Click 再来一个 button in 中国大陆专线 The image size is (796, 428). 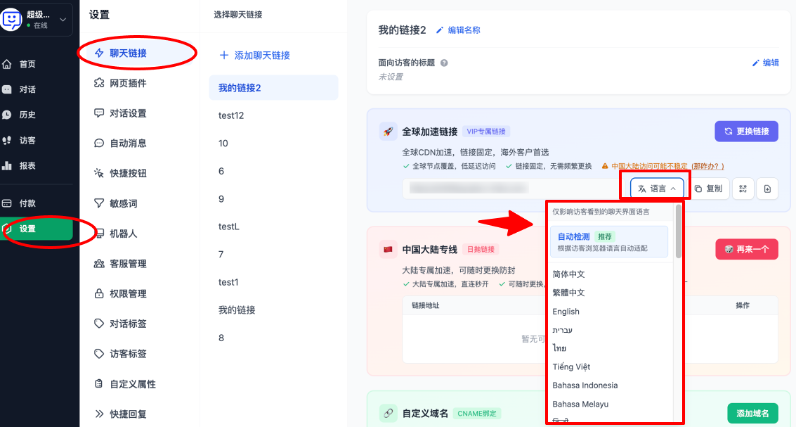pyautogui.click(x=747, y=249)
